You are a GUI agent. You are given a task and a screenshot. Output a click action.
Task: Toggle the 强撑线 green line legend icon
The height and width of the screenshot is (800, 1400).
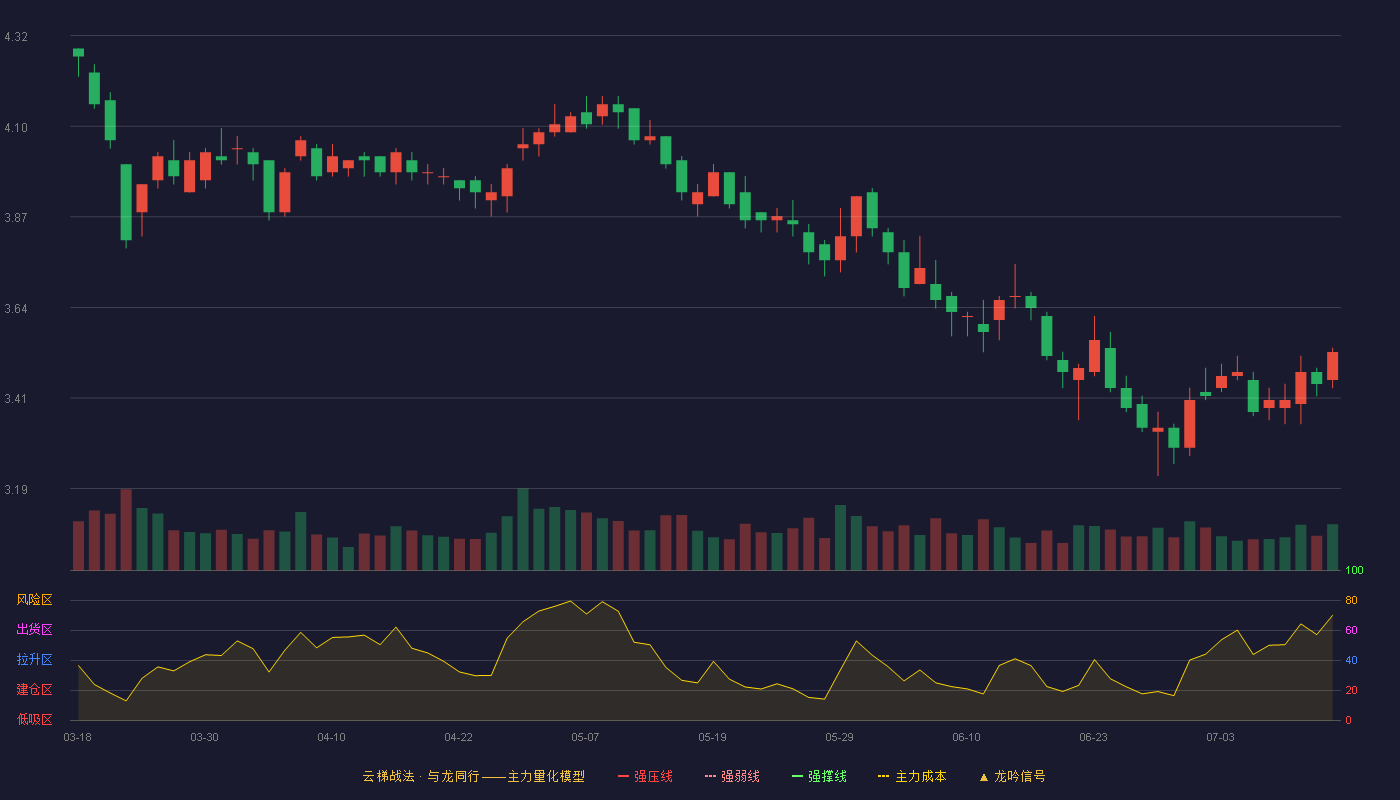click(x=797, y=776)
